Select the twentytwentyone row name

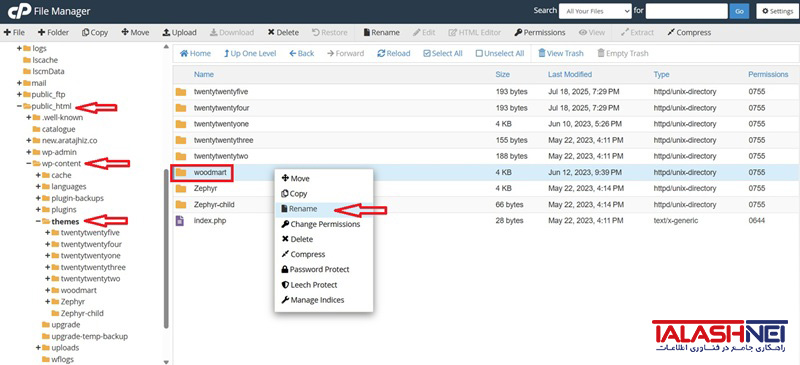221,124
